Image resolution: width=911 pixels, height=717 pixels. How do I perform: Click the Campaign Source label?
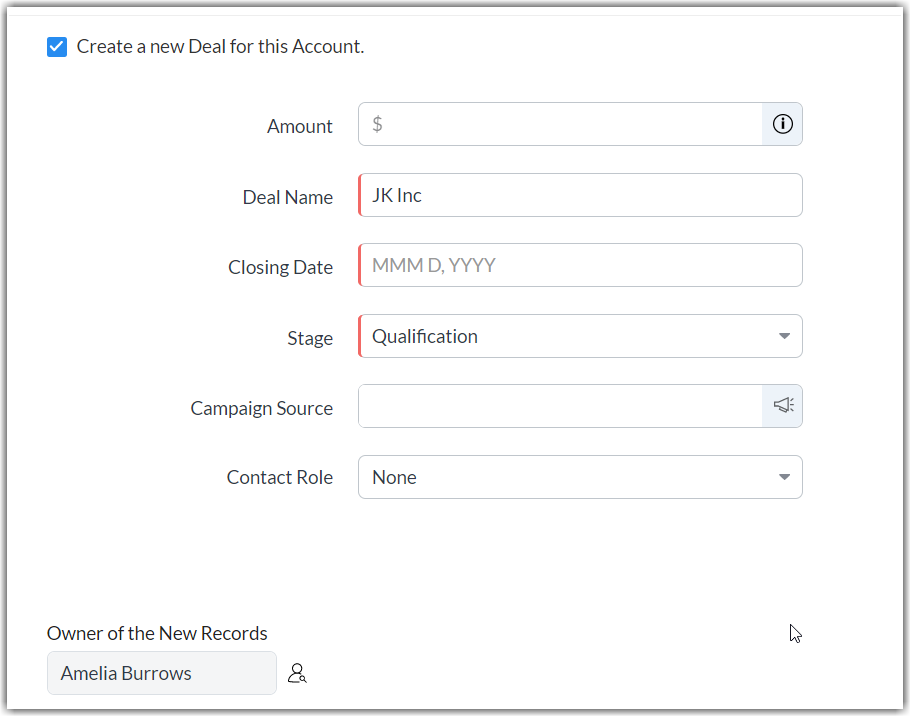(x=262, y=408)
